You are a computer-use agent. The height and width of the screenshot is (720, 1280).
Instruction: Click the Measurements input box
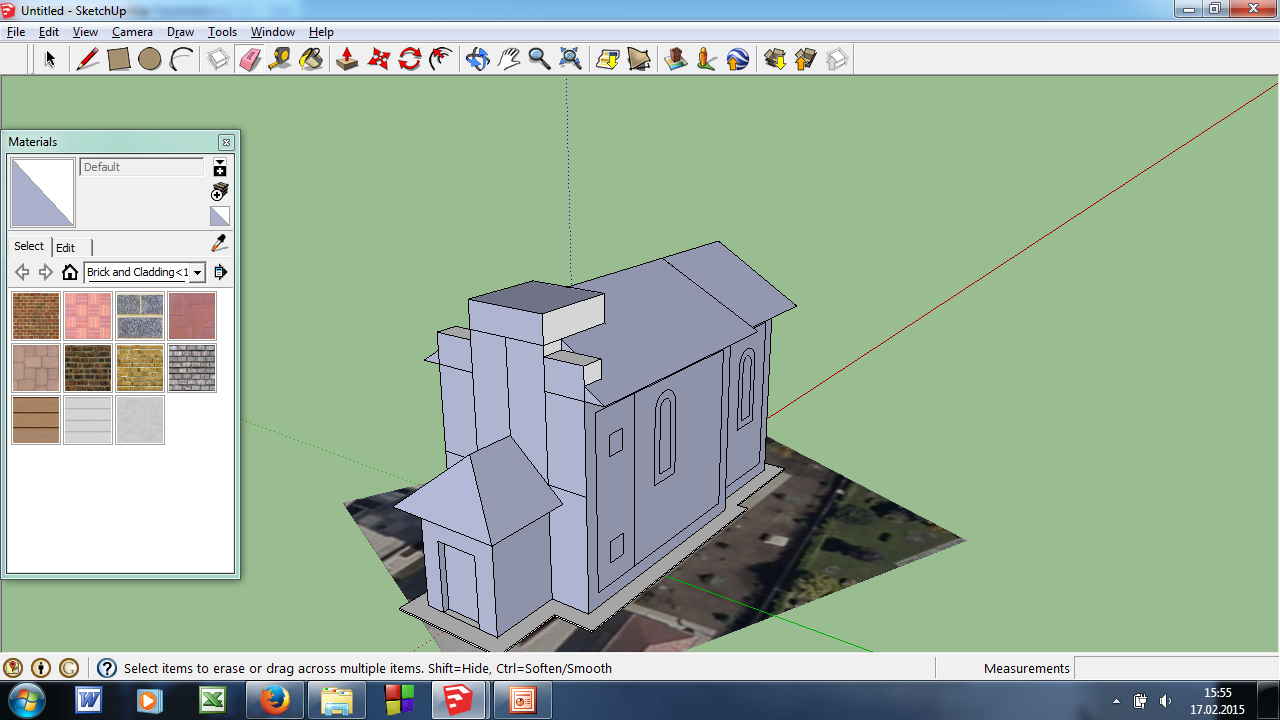1175,668
